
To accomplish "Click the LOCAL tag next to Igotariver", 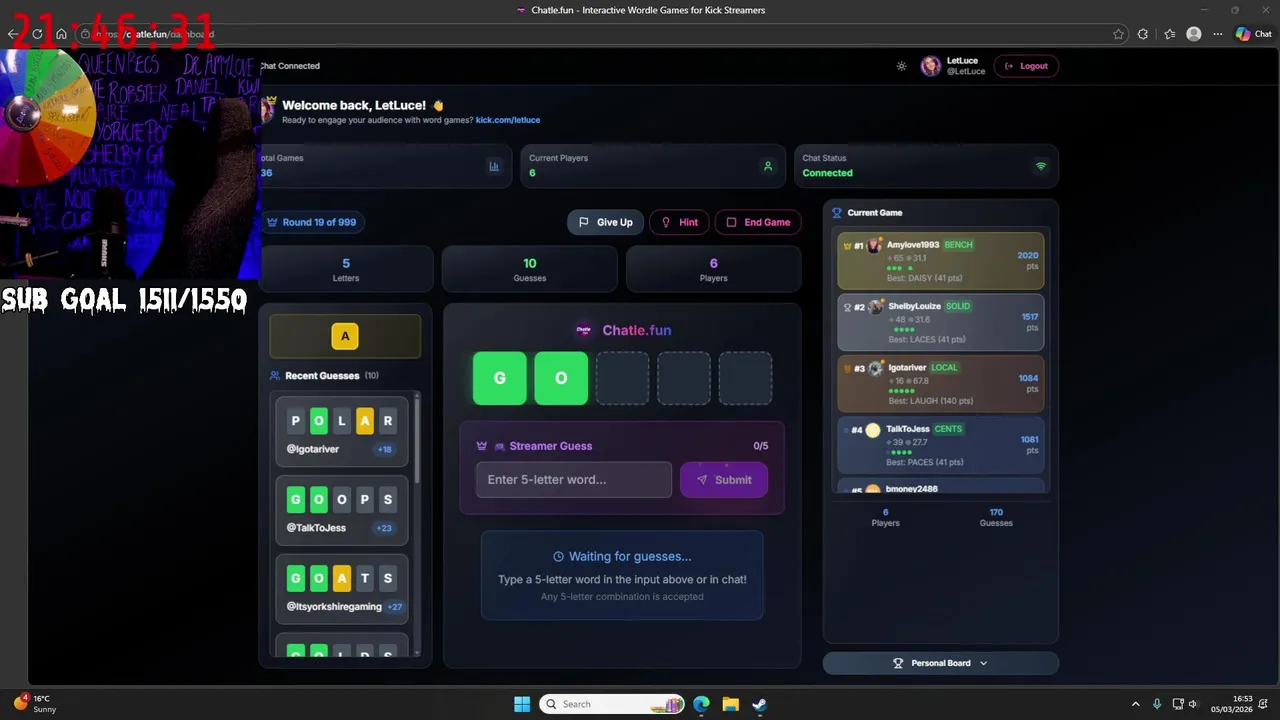I will pos(944,368).
